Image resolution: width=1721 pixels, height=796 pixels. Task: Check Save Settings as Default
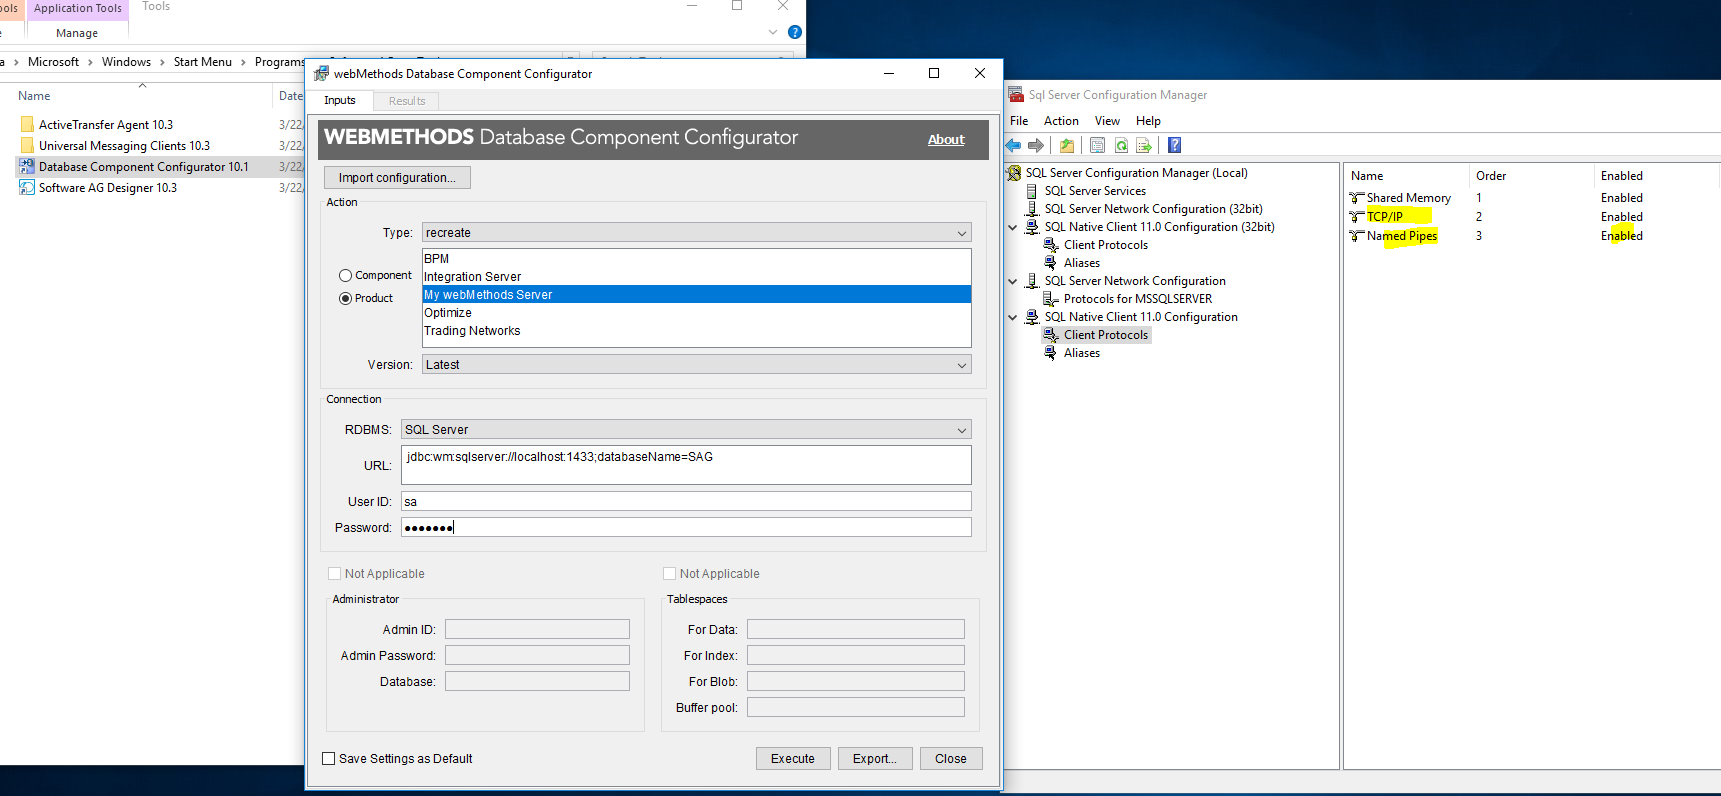pyautogui.click(x=329, y=759)
